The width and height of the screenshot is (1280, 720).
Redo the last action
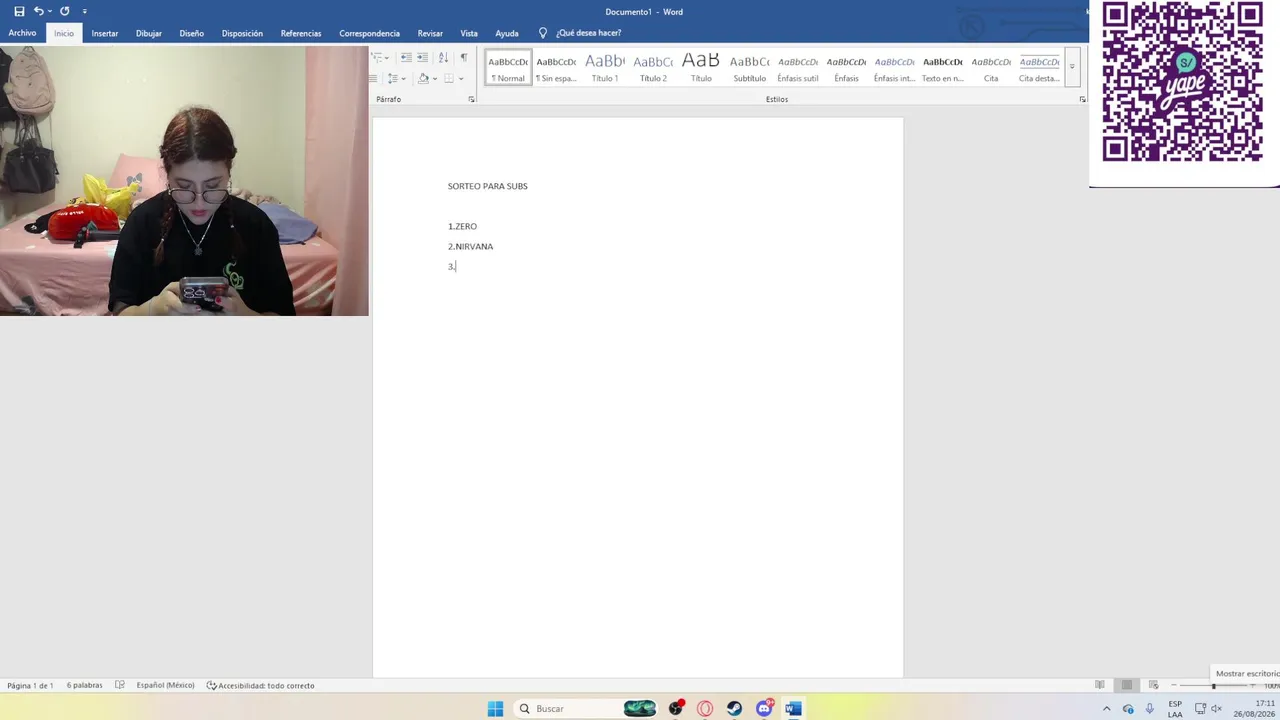point(65,11)
